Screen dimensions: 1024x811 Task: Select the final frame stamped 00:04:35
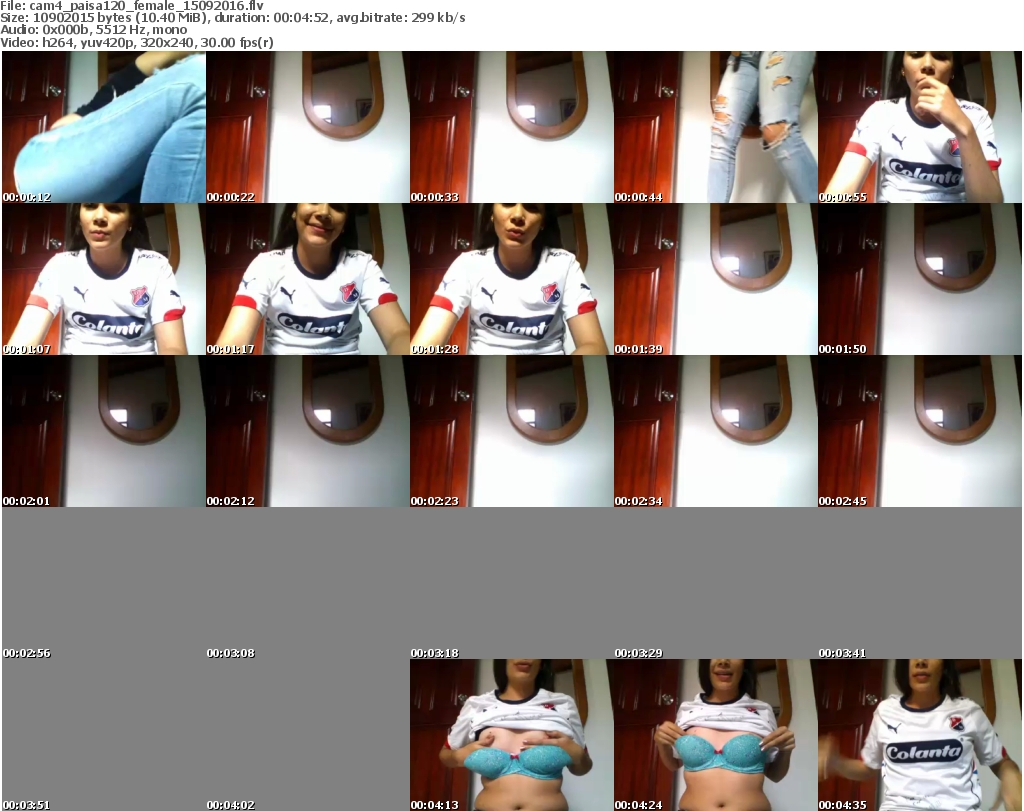click(920, 735)
